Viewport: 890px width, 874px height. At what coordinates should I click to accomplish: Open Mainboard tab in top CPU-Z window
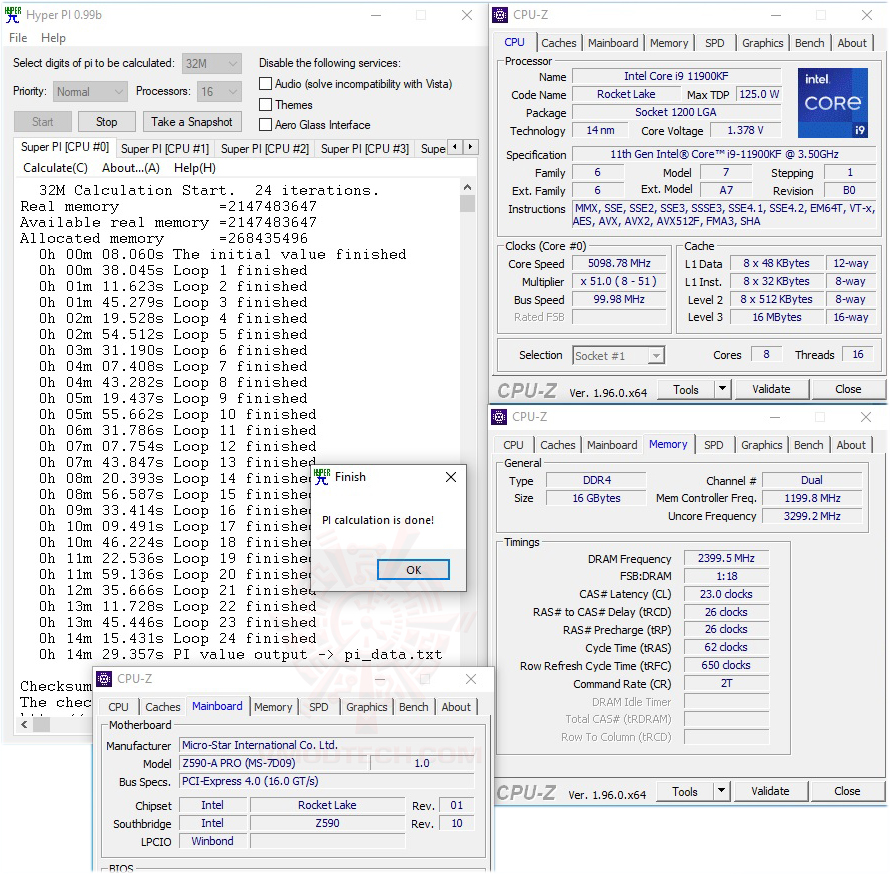613,43
